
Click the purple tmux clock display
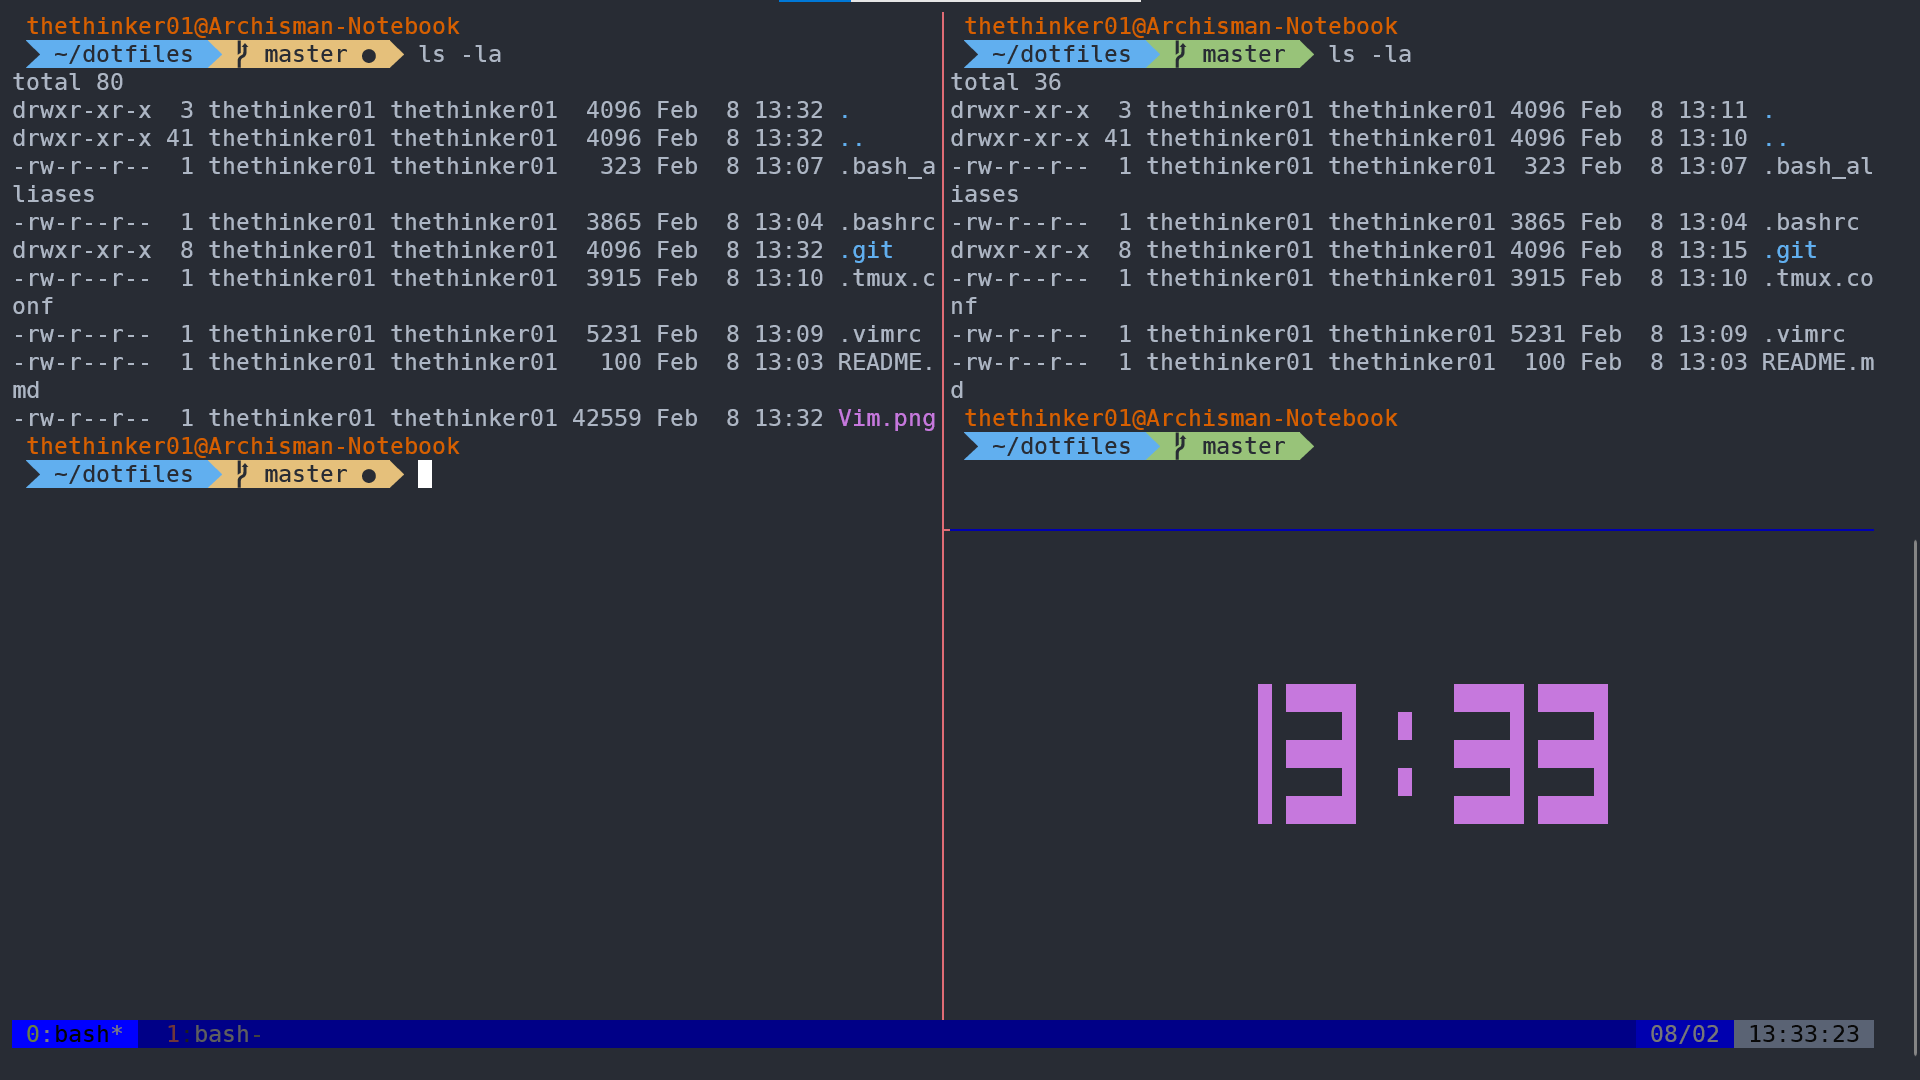click(1432, 754)
